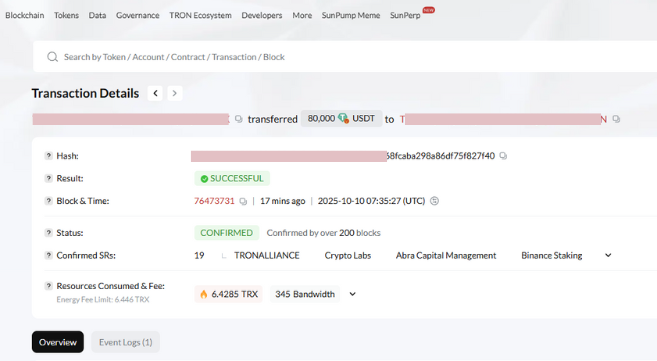657x361 pixels.
Task: Click 'Confirmed by over 200 blocks' text
Action: [323, 233]
